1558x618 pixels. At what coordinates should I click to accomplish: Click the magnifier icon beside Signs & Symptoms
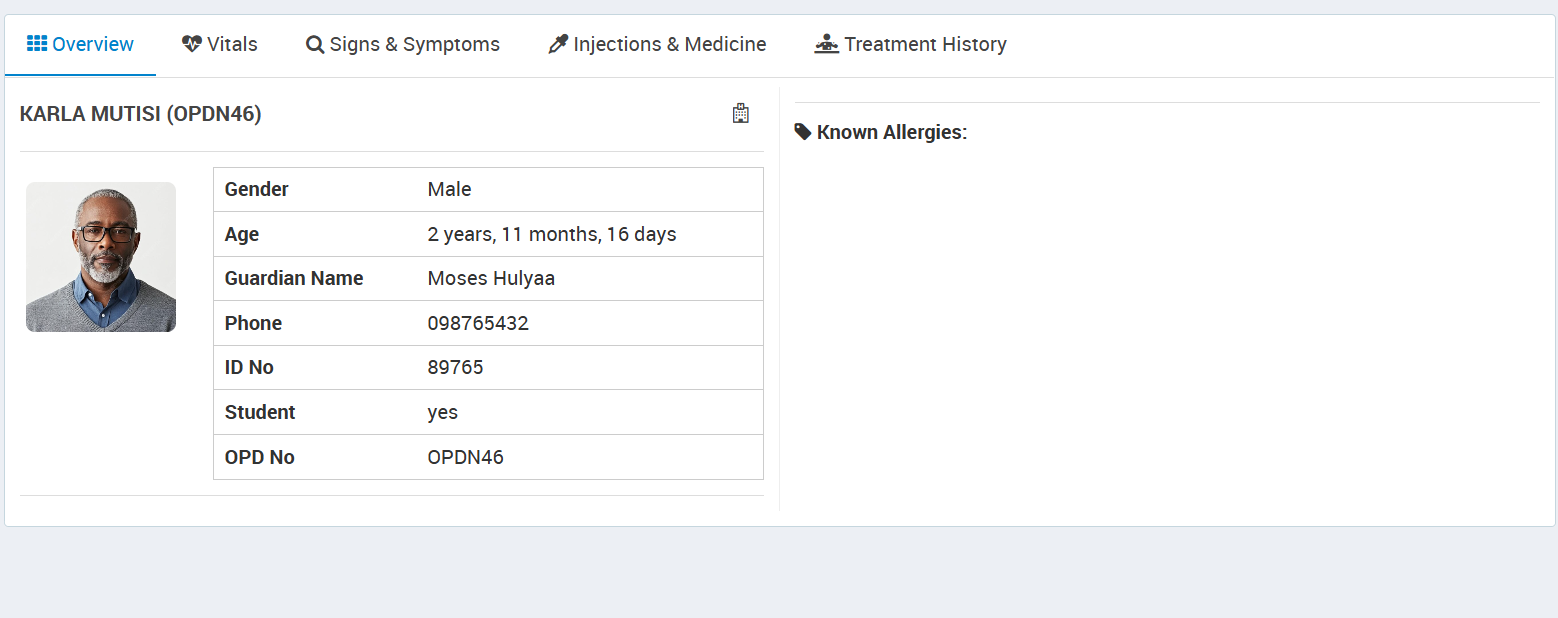(x=315, y=45)
